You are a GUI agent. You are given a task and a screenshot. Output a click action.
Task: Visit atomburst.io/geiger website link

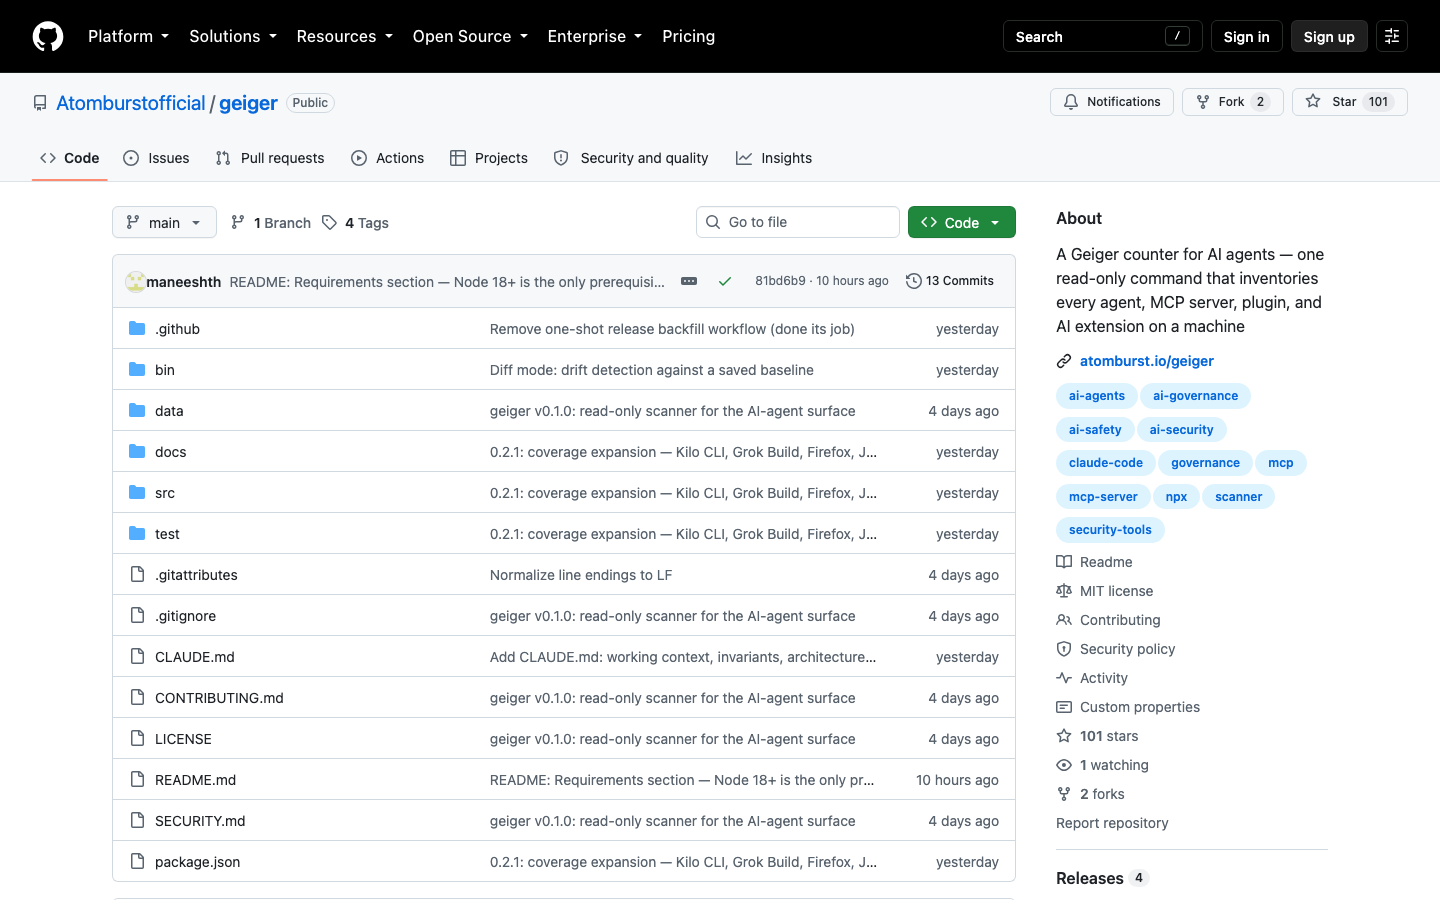(x=1147, y=361)
